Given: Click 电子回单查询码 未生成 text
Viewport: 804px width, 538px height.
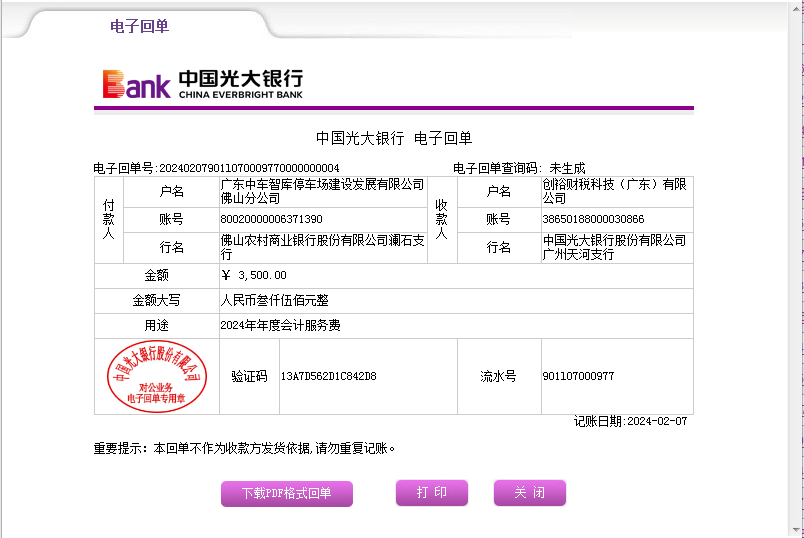Looking at the screenshot, I should click(519, 168).
